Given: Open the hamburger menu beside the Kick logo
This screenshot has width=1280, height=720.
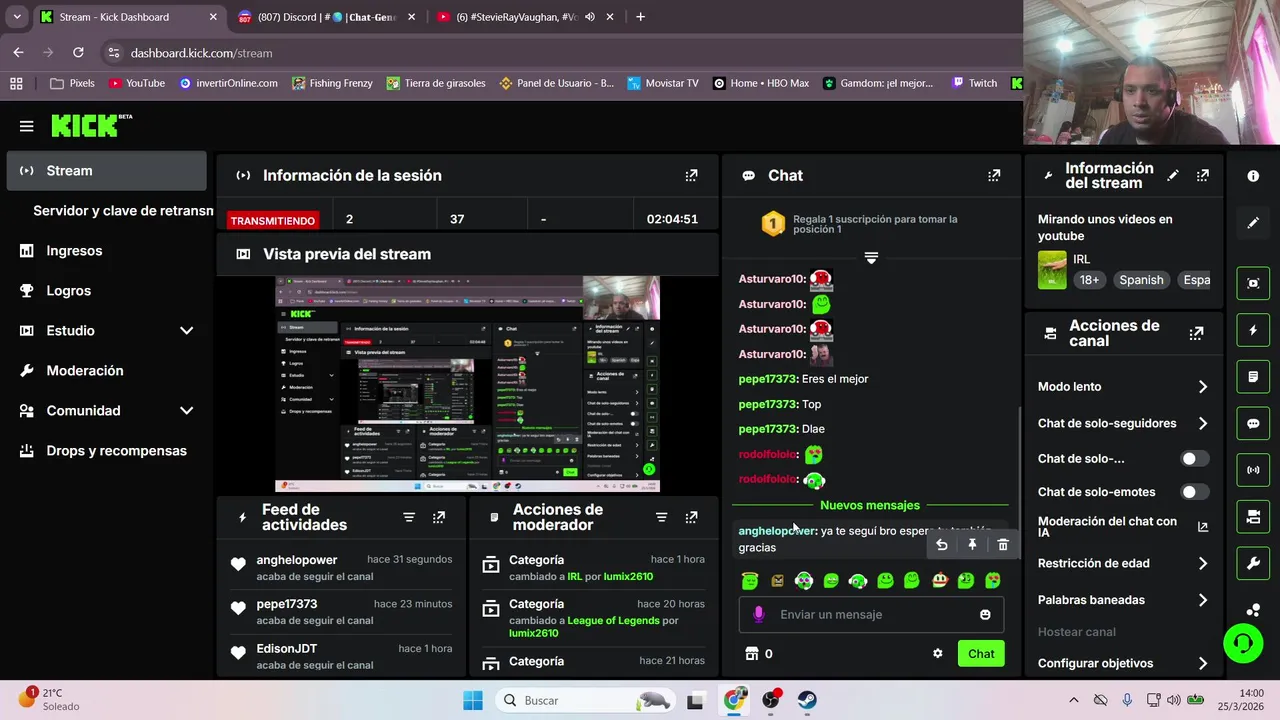Looking at the screenshot, I should [x=26, y=126].
